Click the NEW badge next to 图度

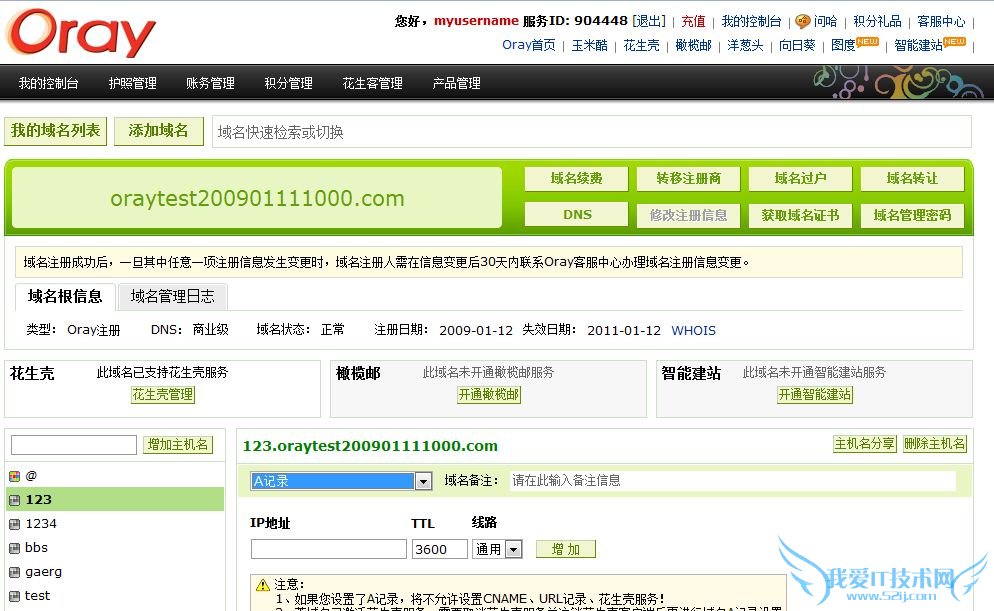867,42
